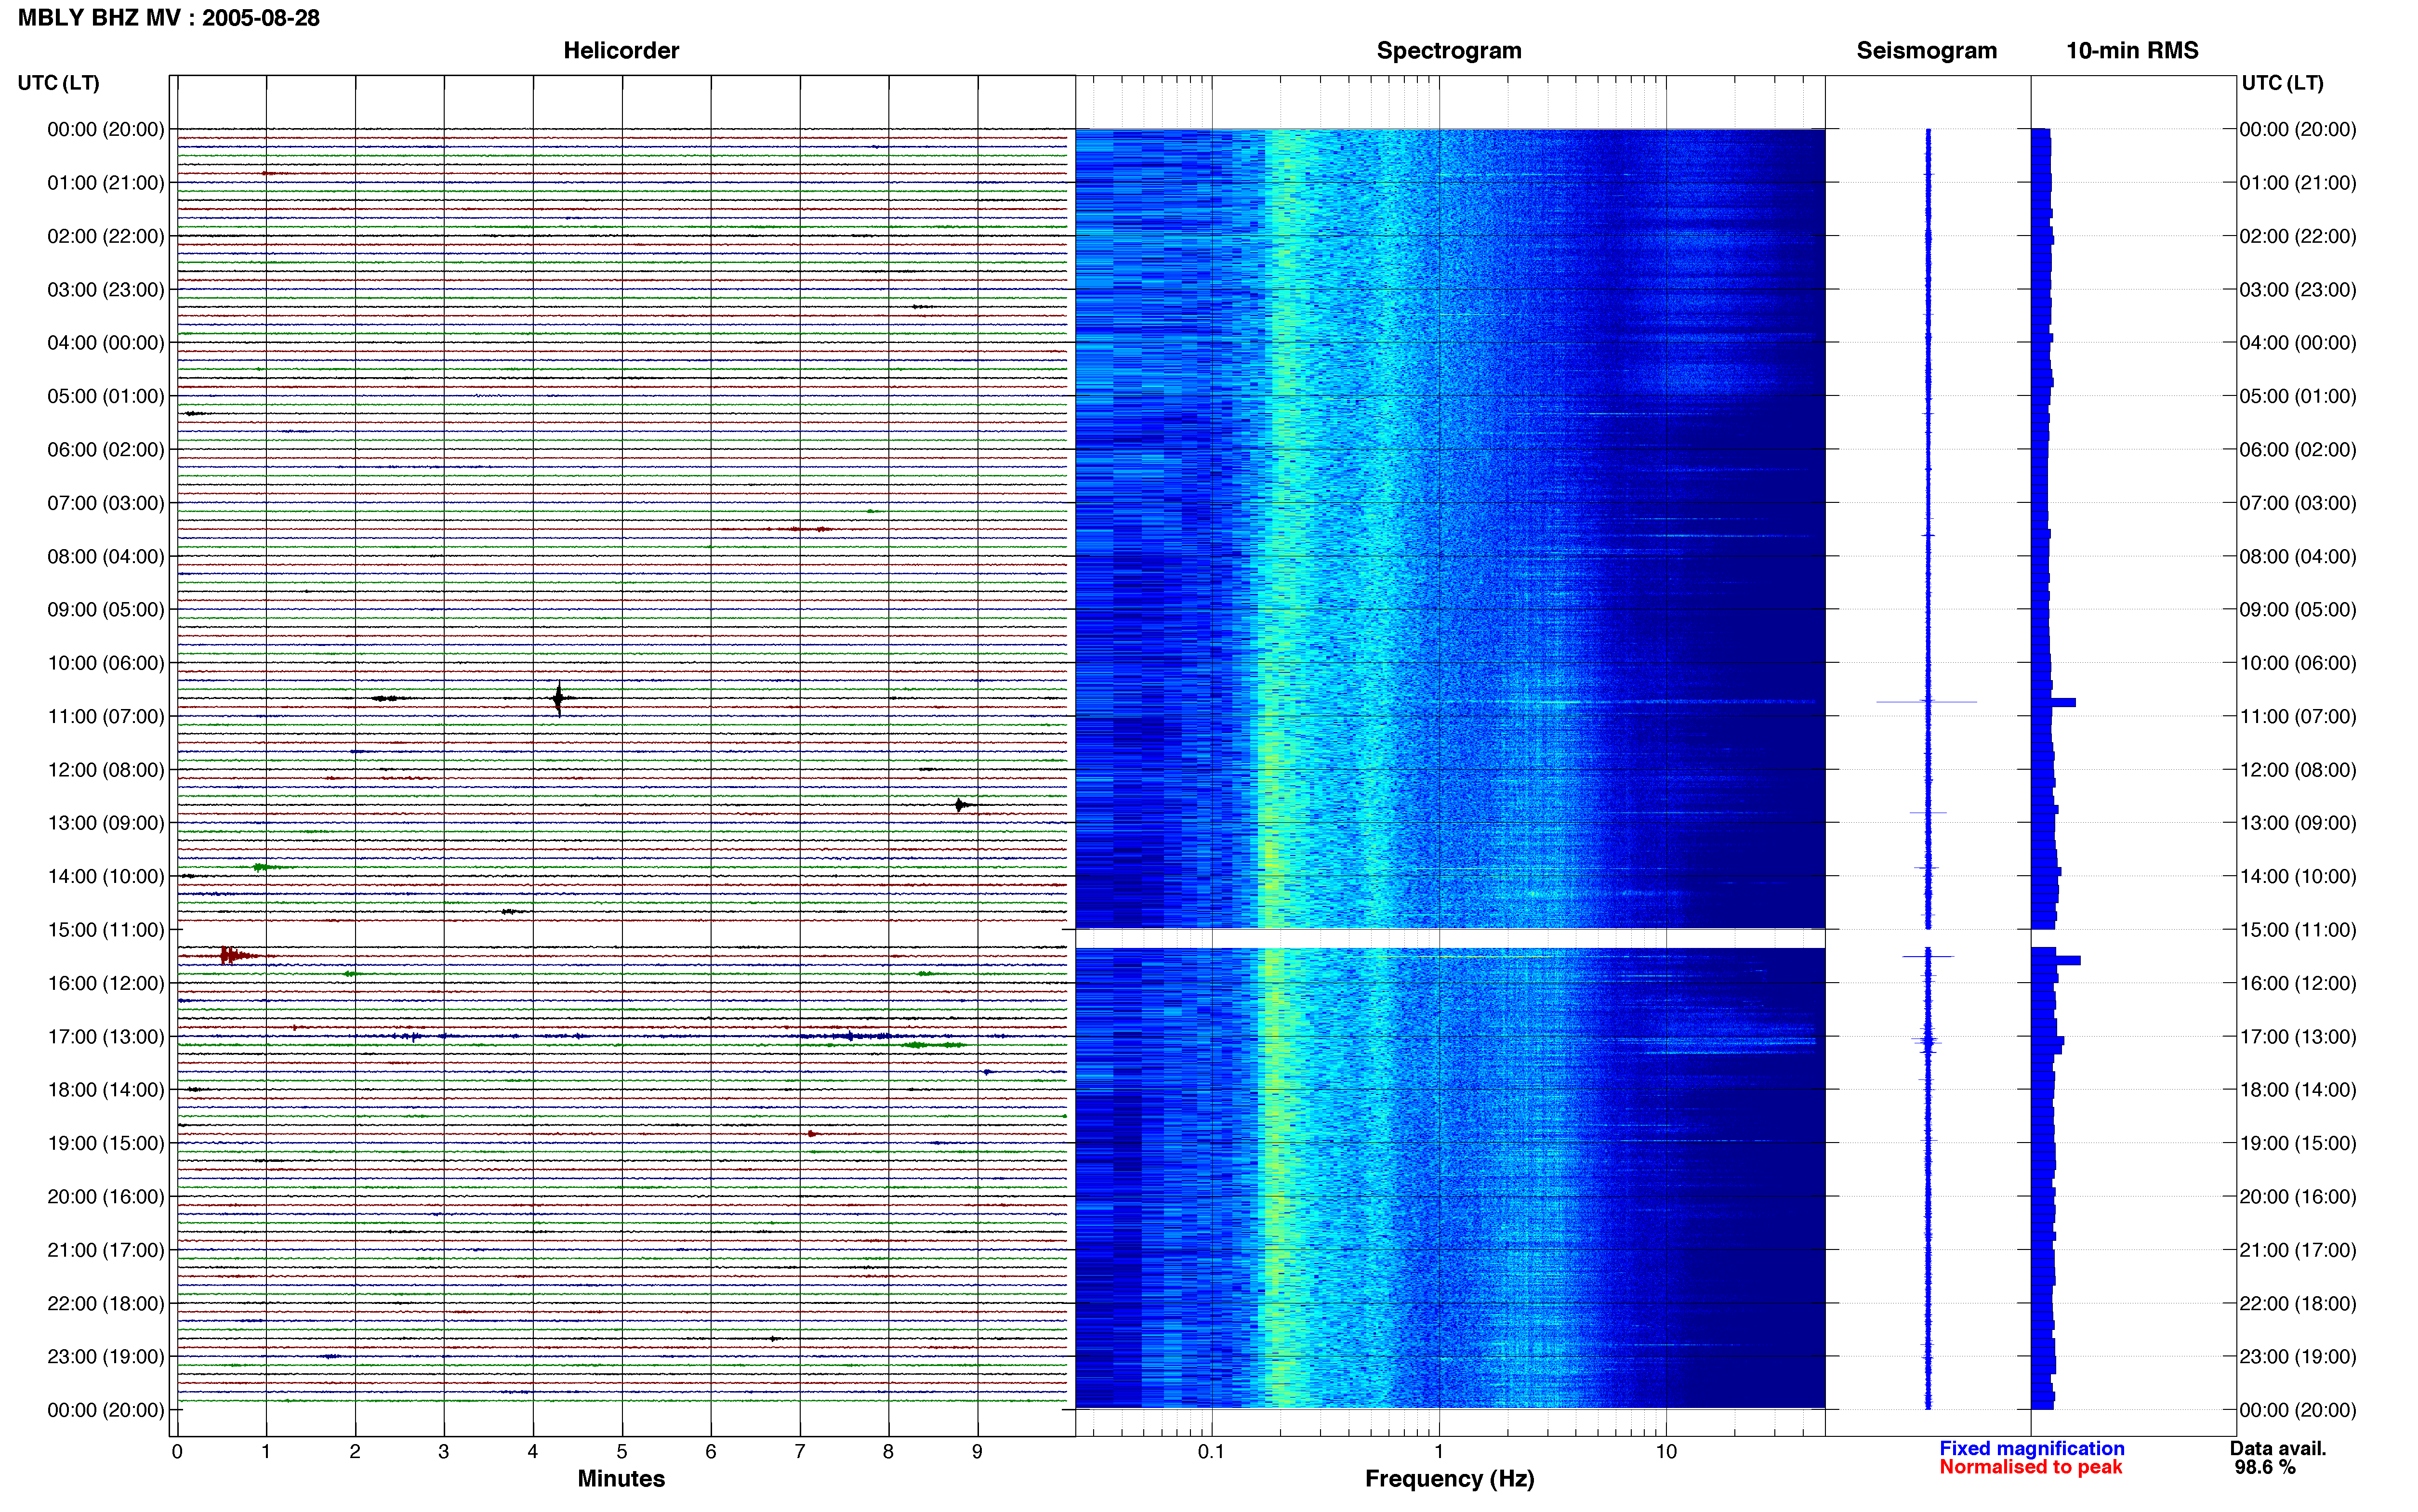
Task: Select the Spectrogram panel heading
Action: coord(1449,51)
